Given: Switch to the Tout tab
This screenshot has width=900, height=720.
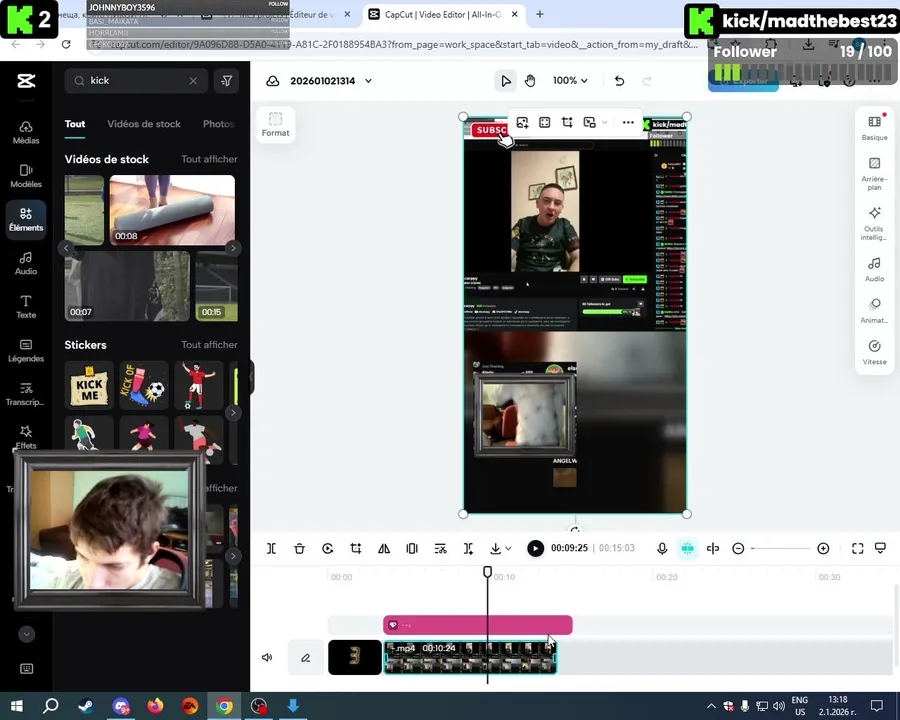Looking at the screenshot, I should [75, 124].
